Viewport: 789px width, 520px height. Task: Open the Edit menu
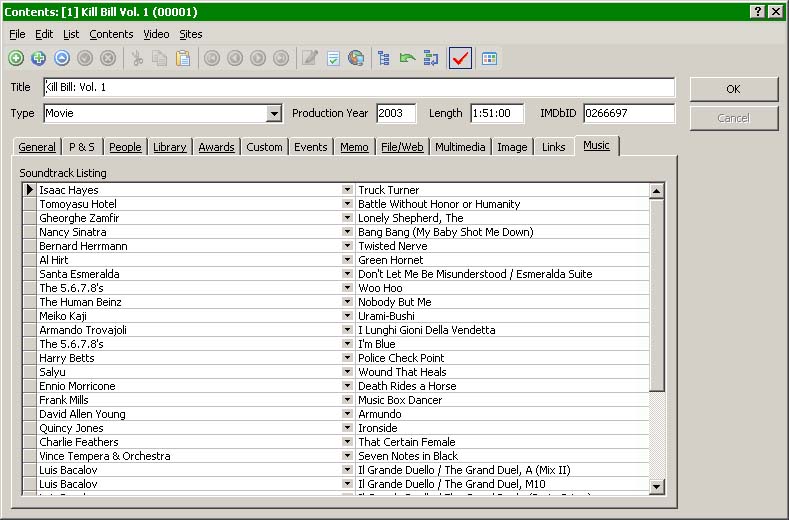point(44,34)
